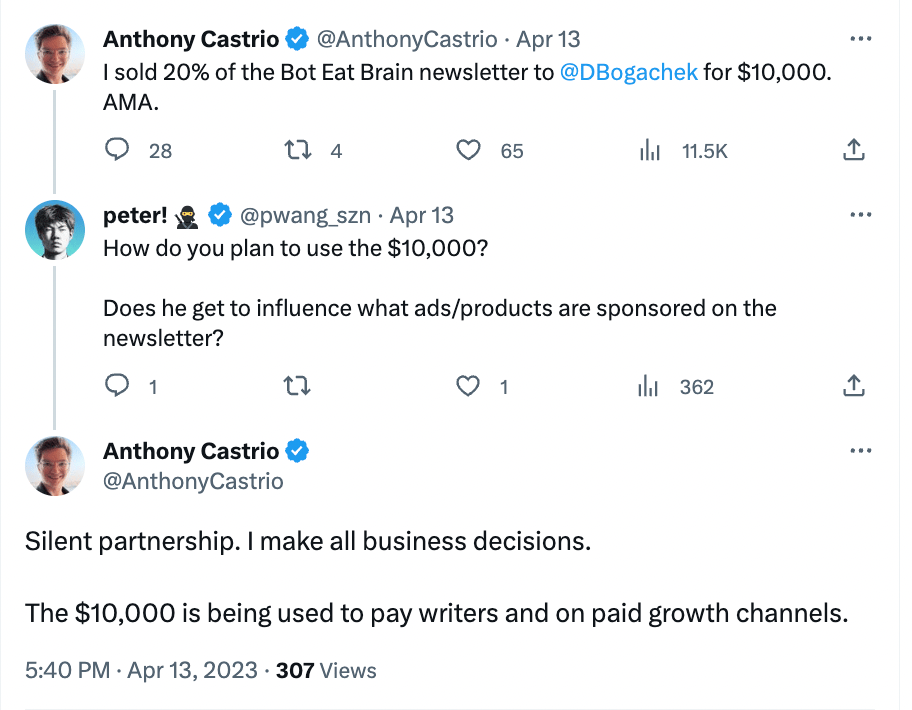Image resolution: width=912 pixels, height=710 pixels.
Task: Like peter!'s tweet about the $10,000
Action: [x=468, y=386]
